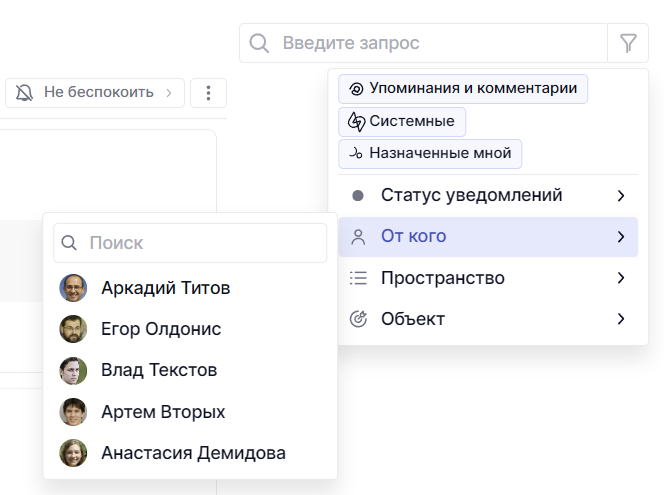Click Анастасия Демидова's avatar picture
This screenshot has width=664, height=495.
[73, 453]
